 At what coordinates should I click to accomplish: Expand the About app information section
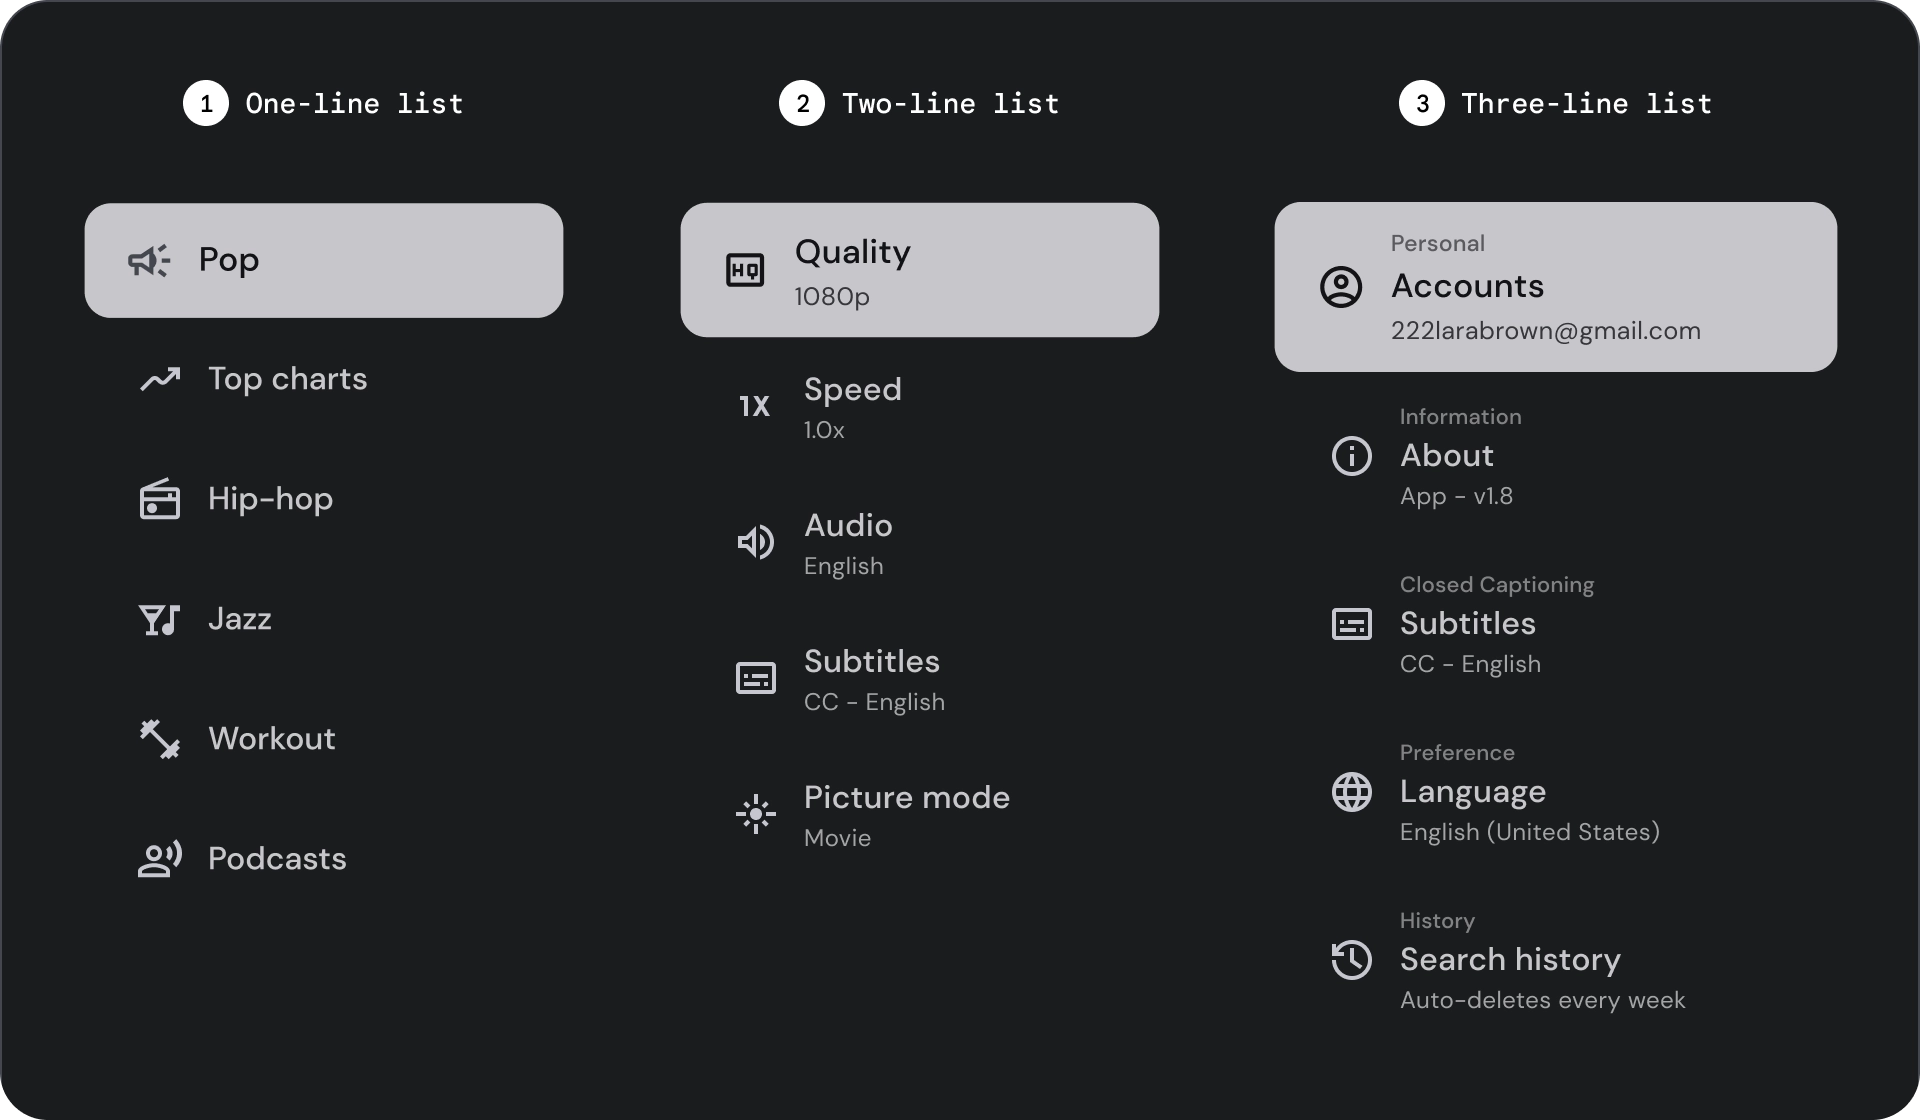(1556, 455)
